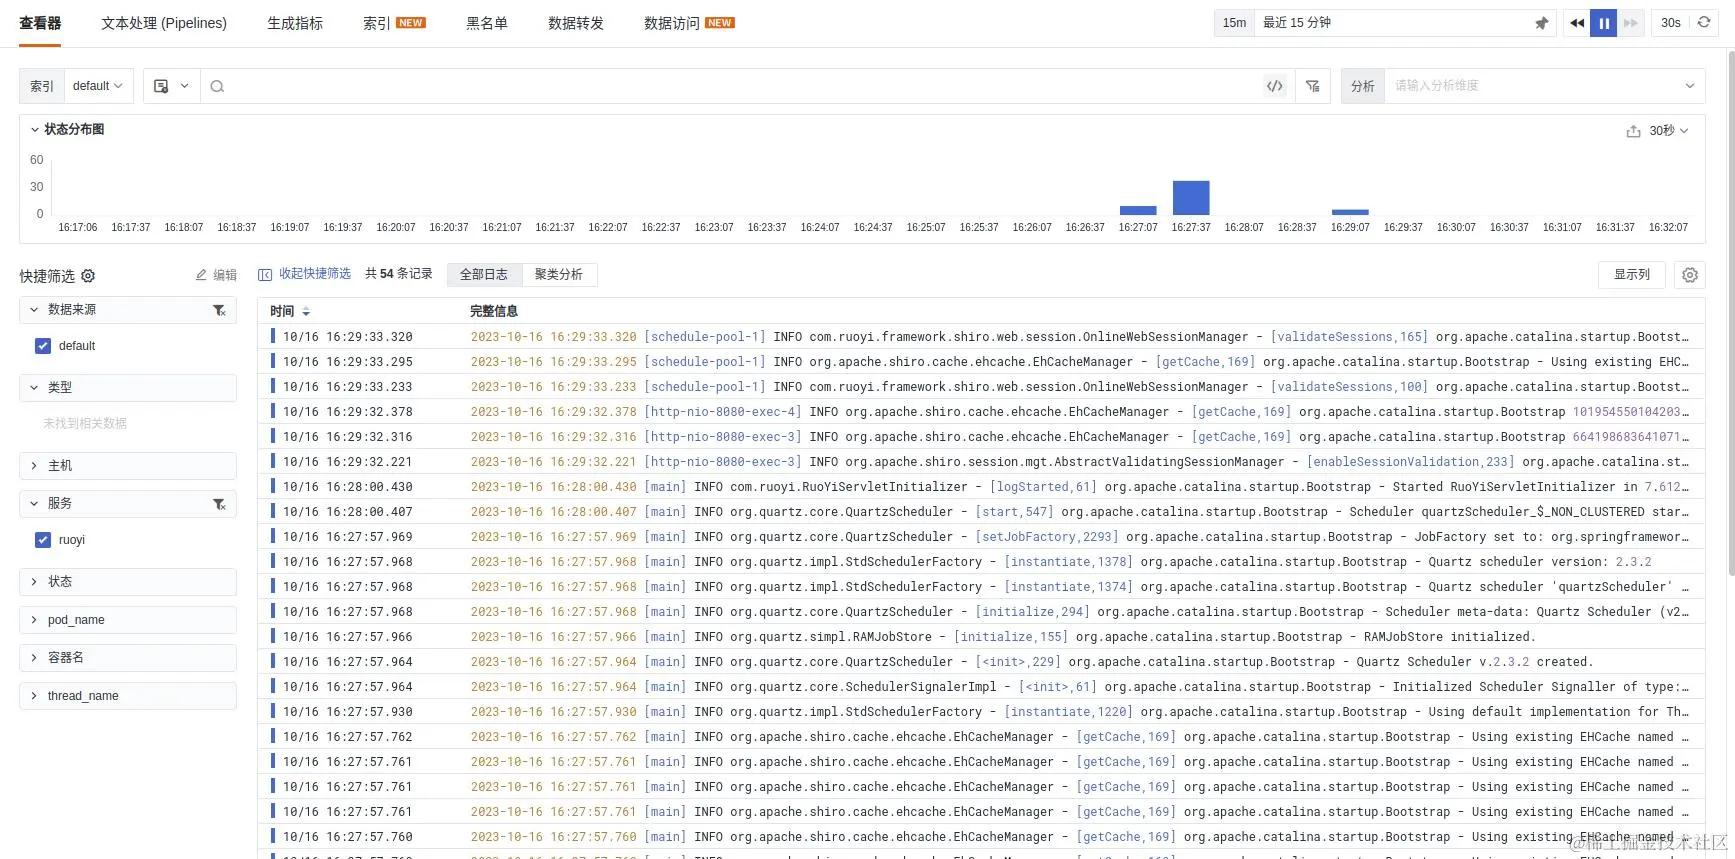
Task: Click the clear filter icon beside search
Action: pyautogui.click(x=1313, y=86)
